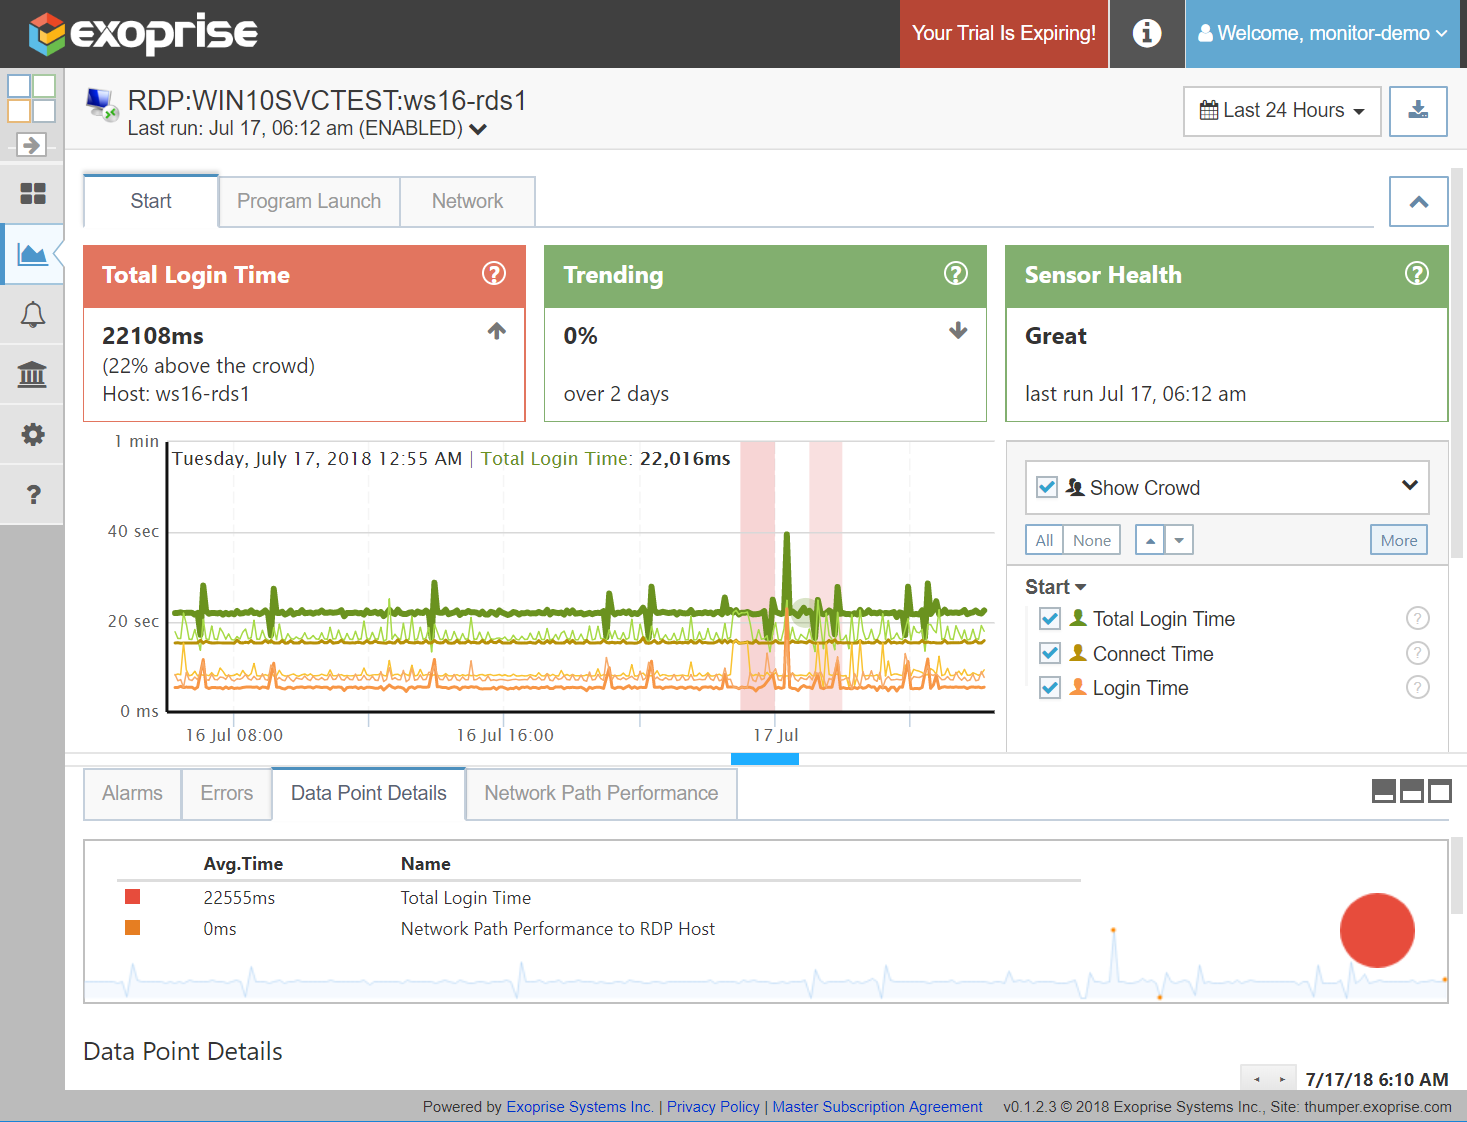Click help icon beside Login Time series

tap(1418, 687)
